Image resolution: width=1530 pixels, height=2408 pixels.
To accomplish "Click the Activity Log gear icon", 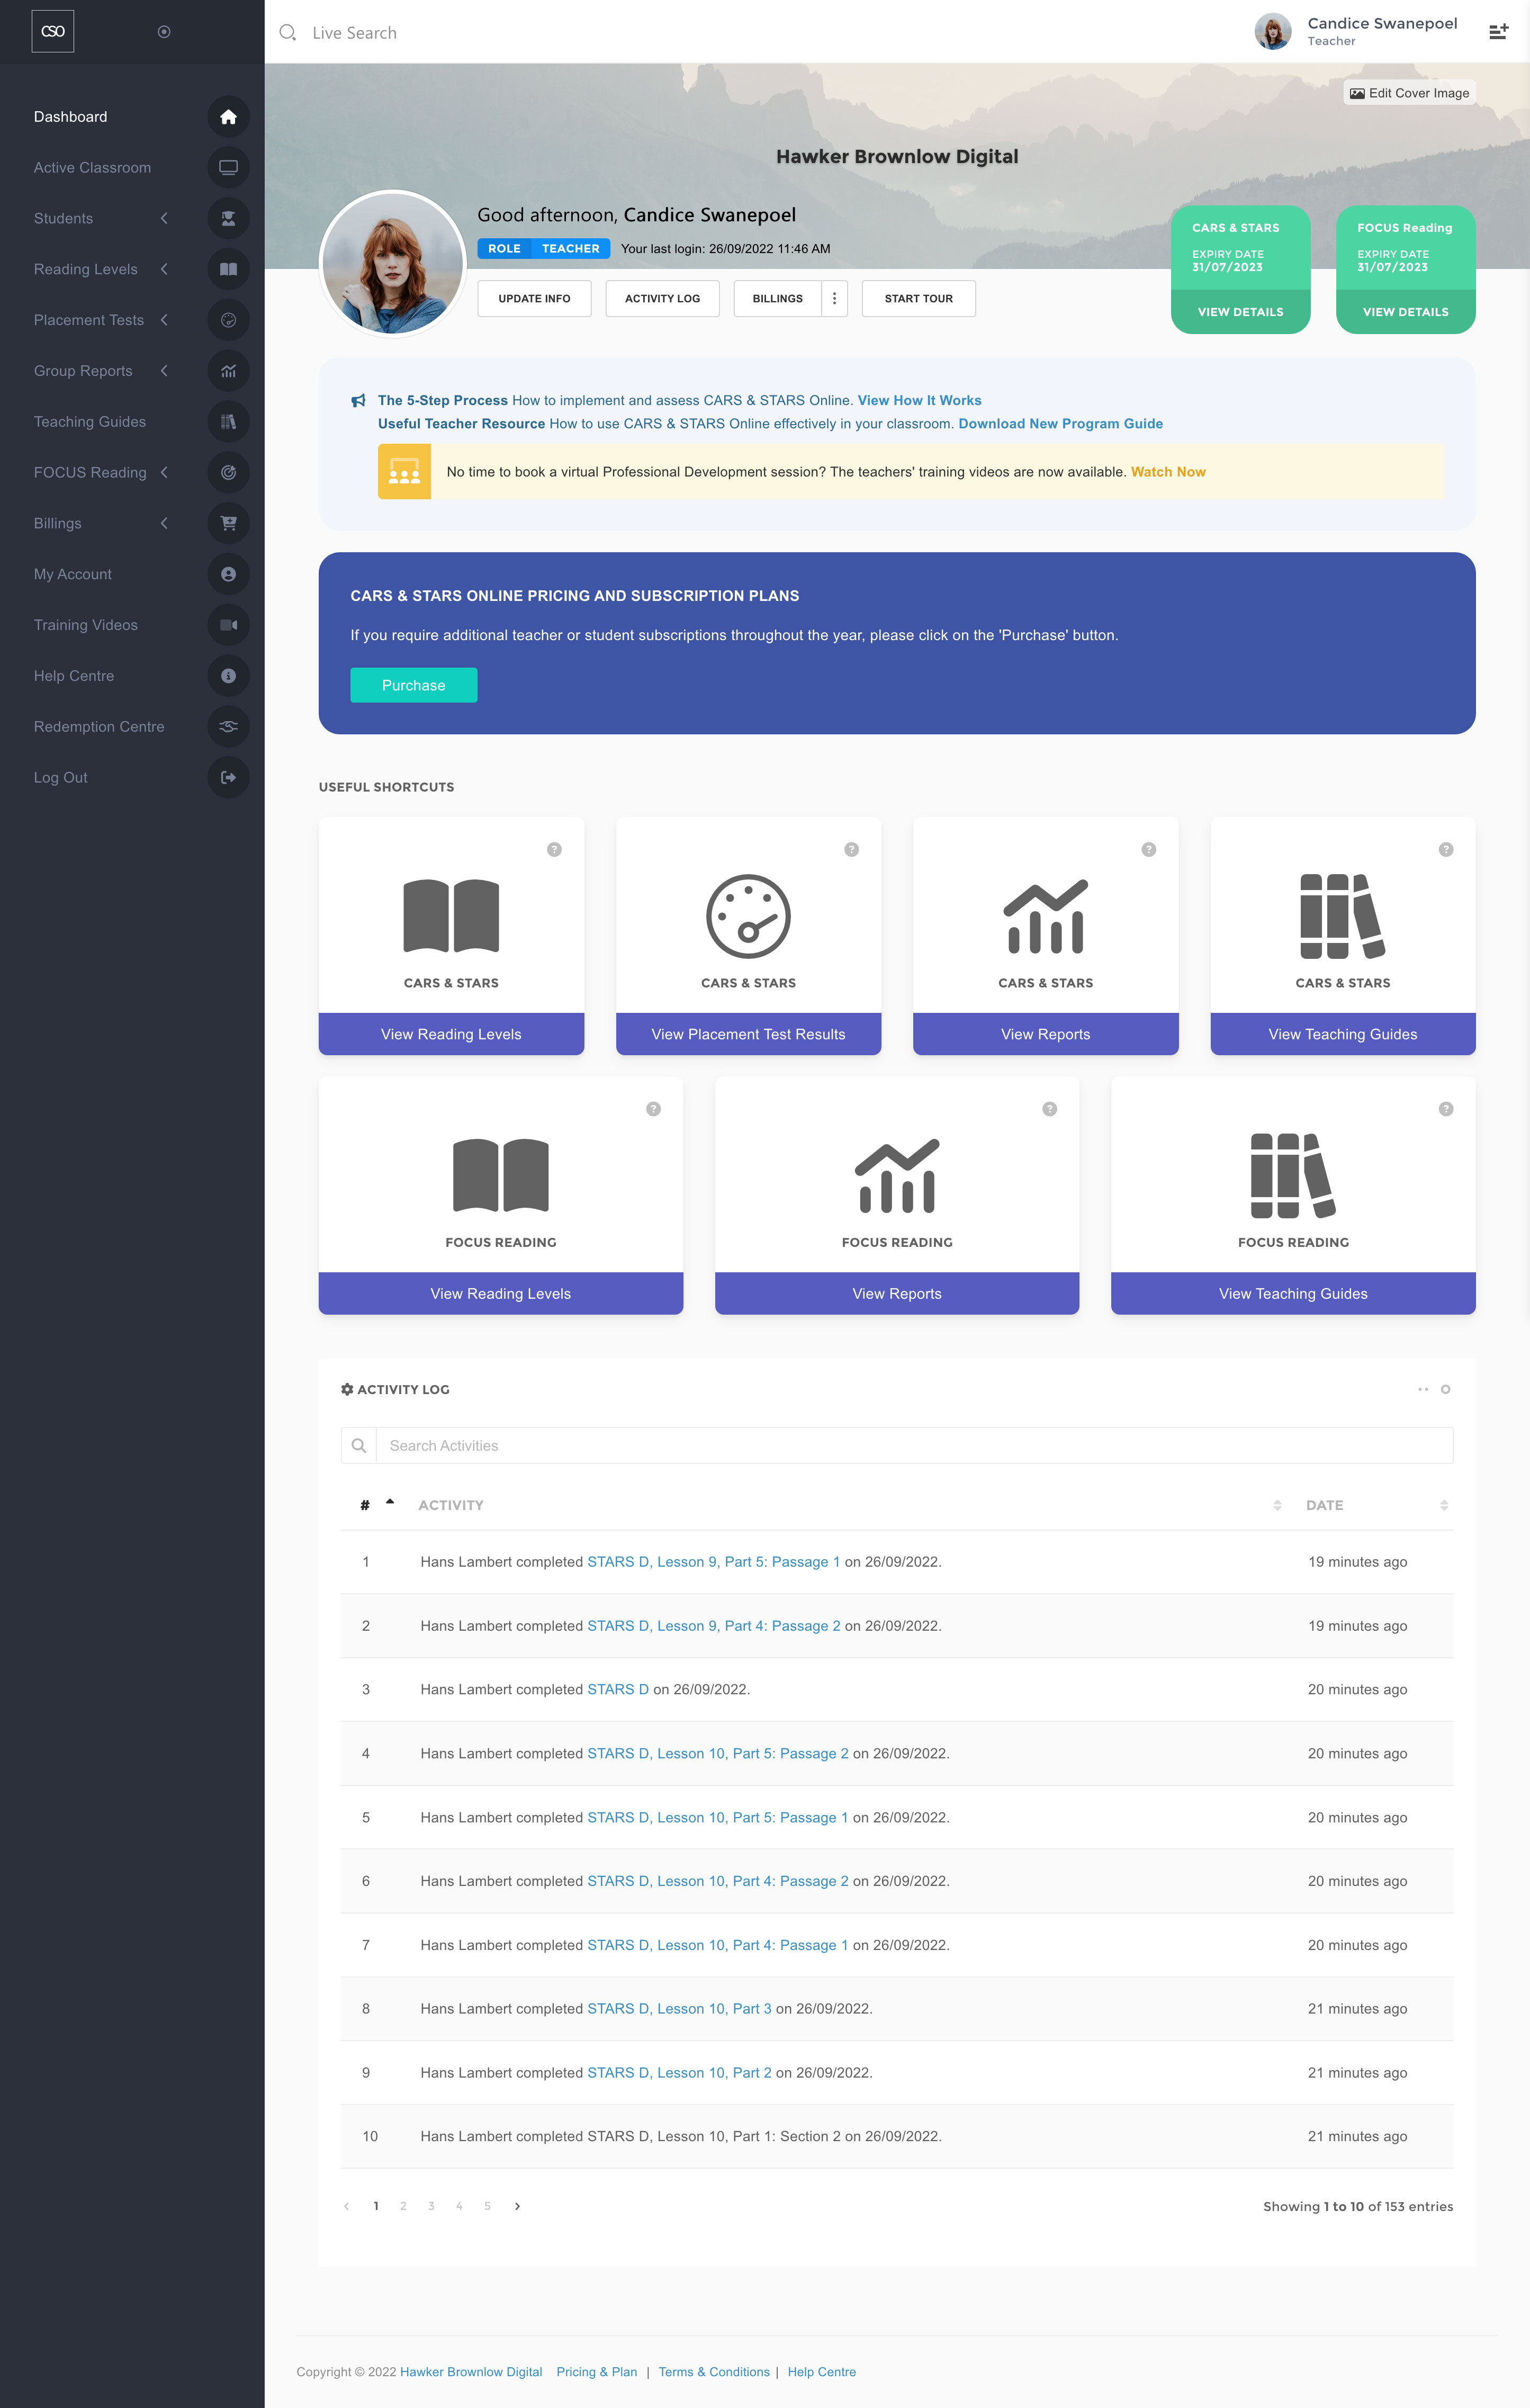I will tap(347, 1389).
